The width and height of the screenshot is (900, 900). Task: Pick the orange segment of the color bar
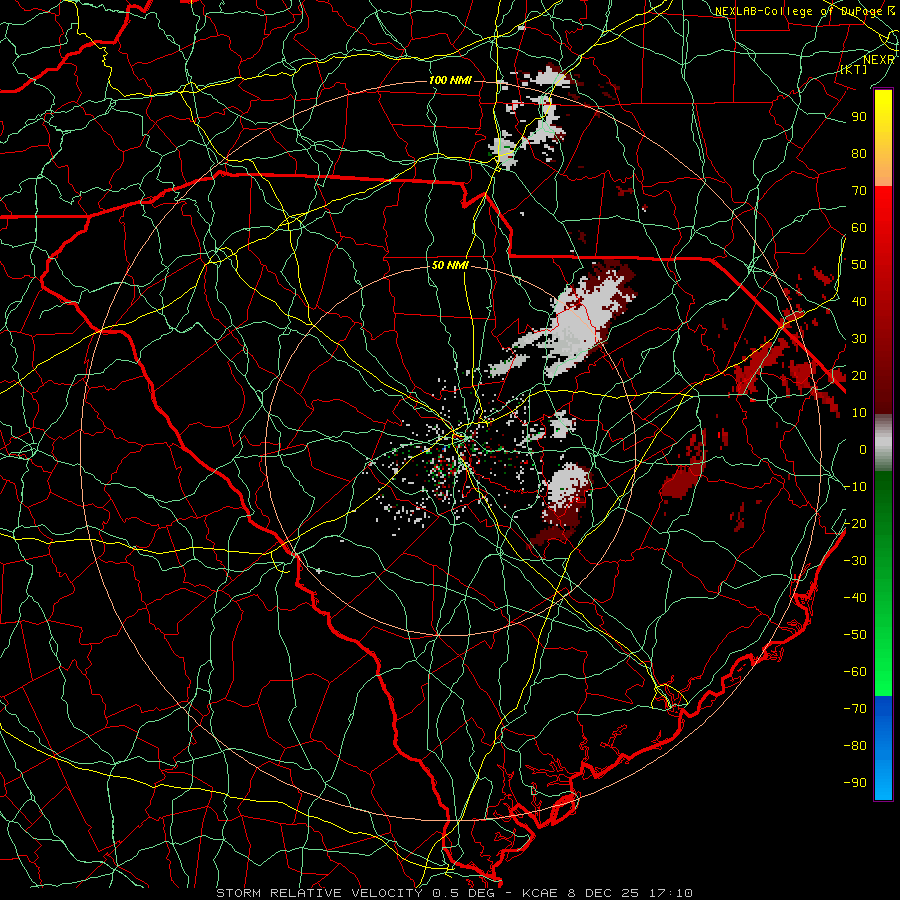click(883, 169)
